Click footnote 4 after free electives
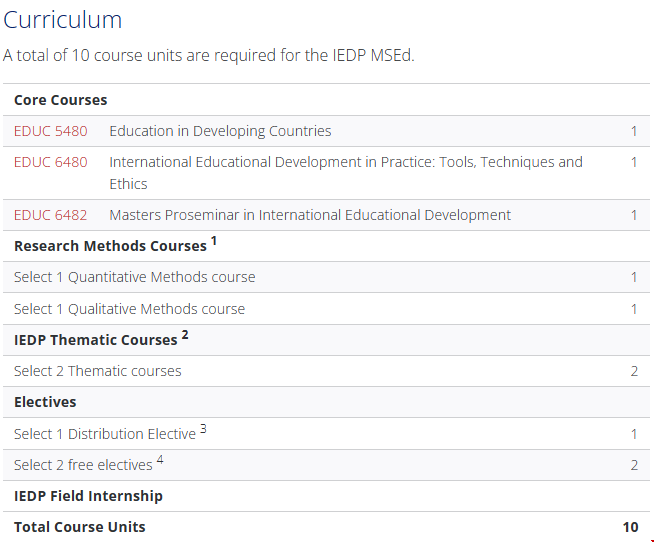This screenshot has width=654, height=542. (x=160, y=461)
